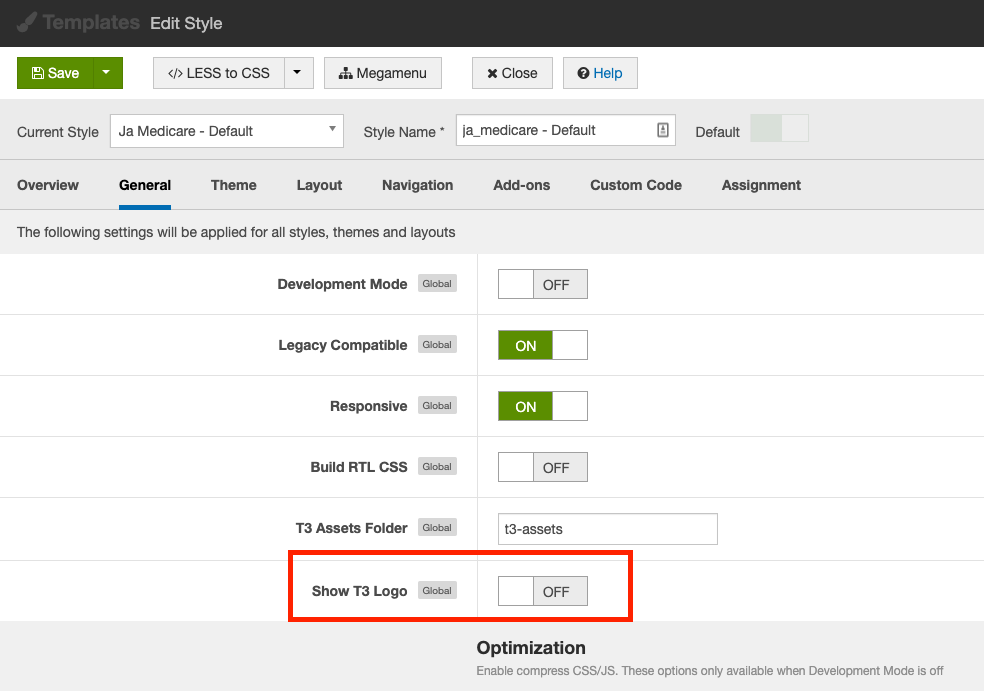Screen dimensions: 984x691
Task: Click the Templates paintbrush icon
Action: 26,23
